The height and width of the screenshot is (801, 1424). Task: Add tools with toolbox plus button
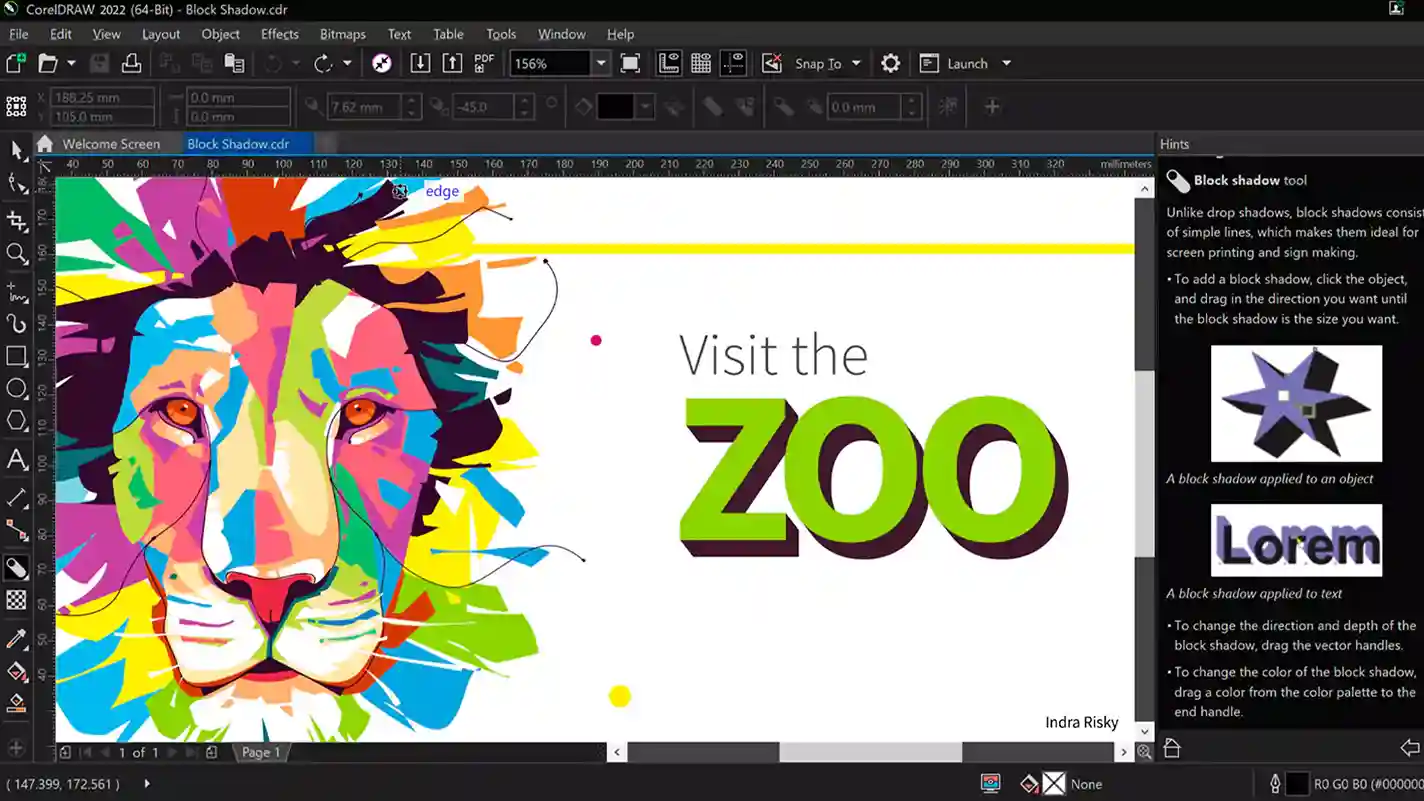click(x=16, y=748)
